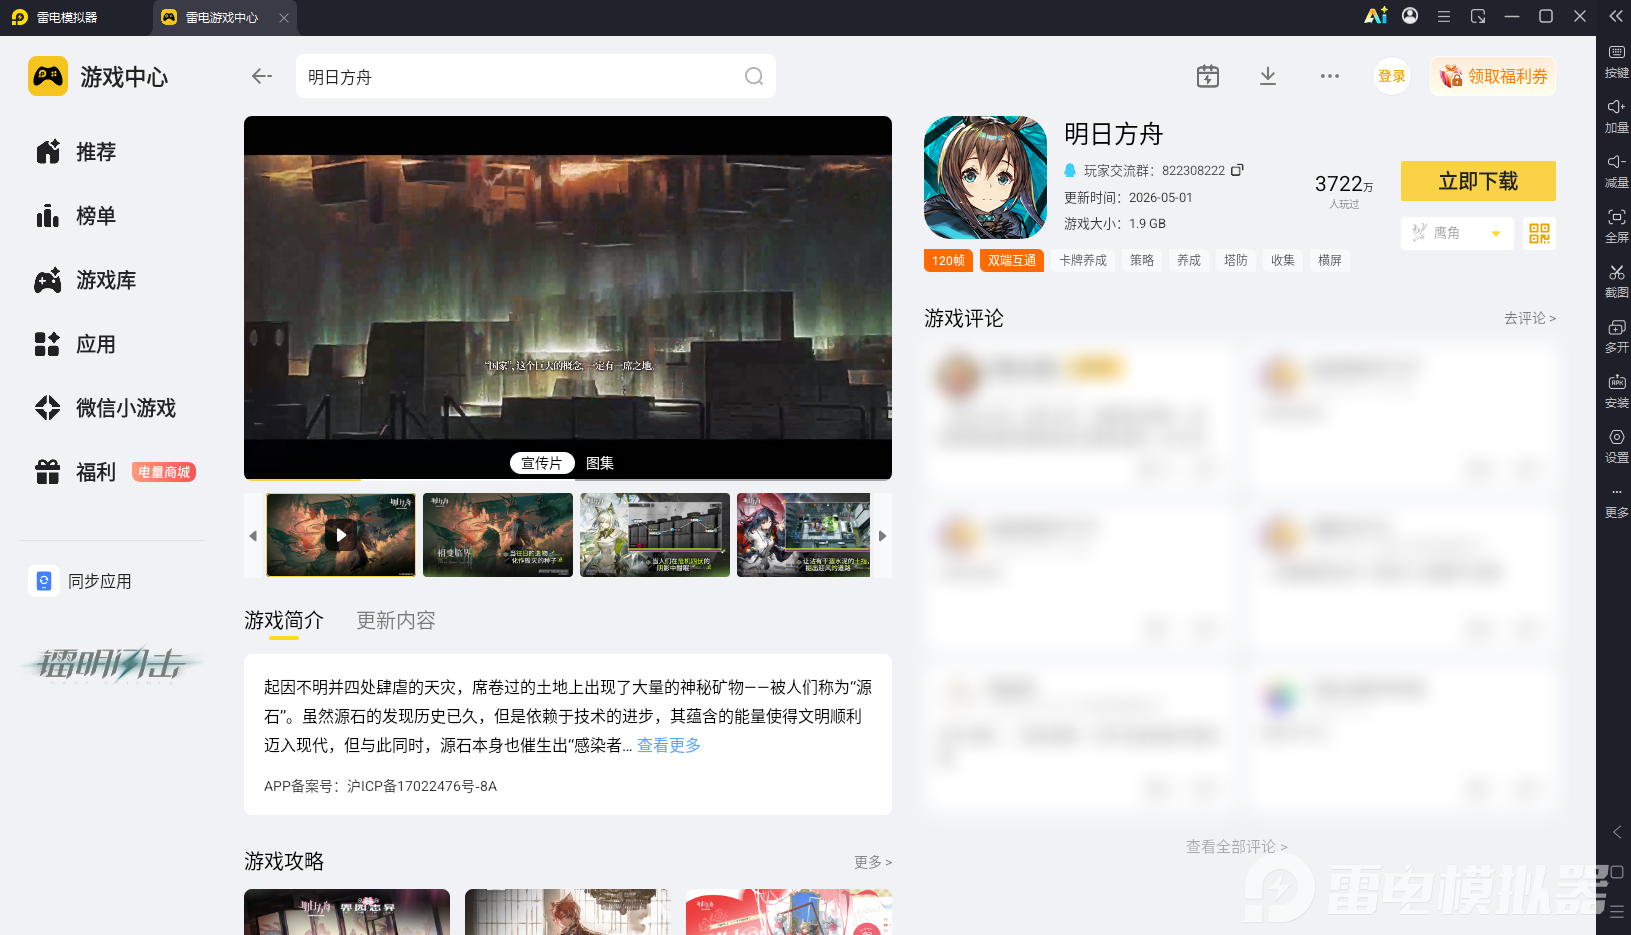Click the 明日方舟 game icon
This screenshot has height=935, width=1631.
(985, 177)
